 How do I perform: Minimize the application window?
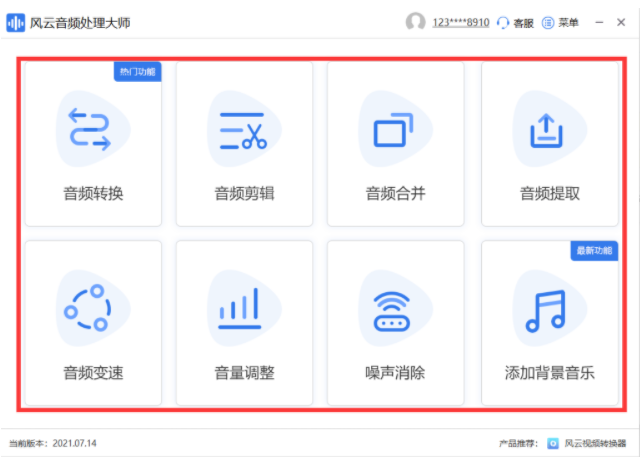[599, 22]
